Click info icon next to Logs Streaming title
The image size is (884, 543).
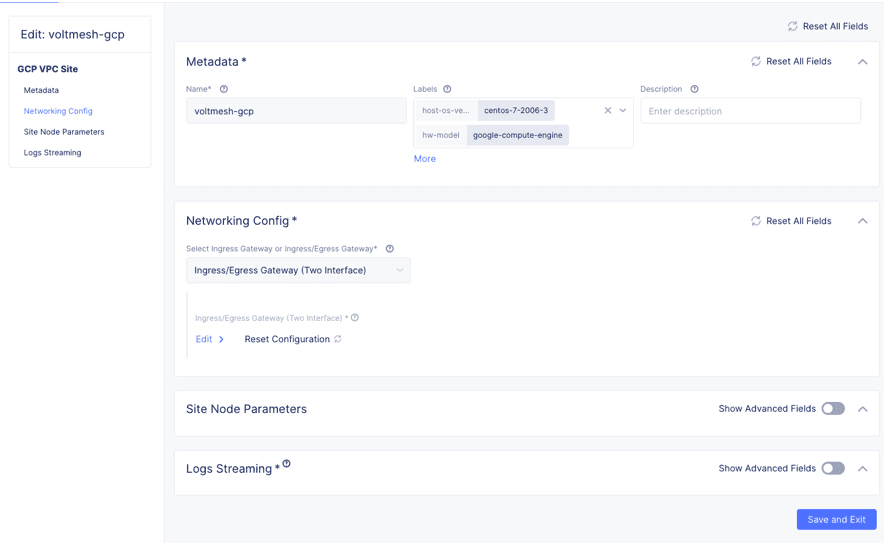tap(286, 464)
